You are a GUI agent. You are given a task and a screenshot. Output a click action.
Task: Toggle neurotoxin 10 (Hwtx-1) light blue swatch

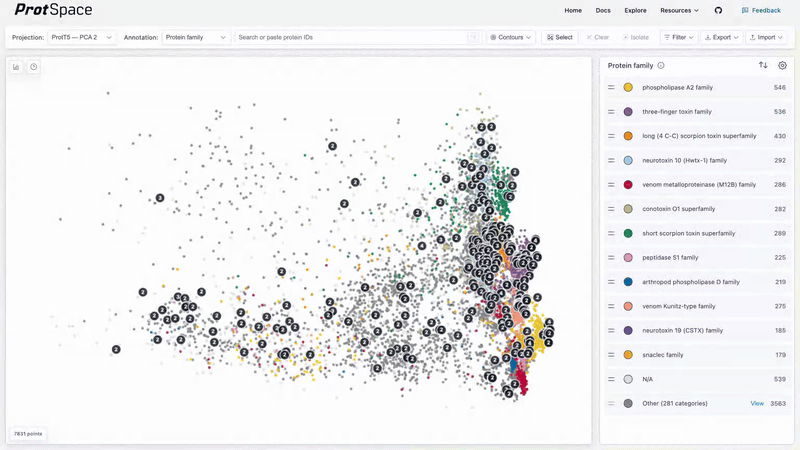pyautogui.click(x=628, y=160)
